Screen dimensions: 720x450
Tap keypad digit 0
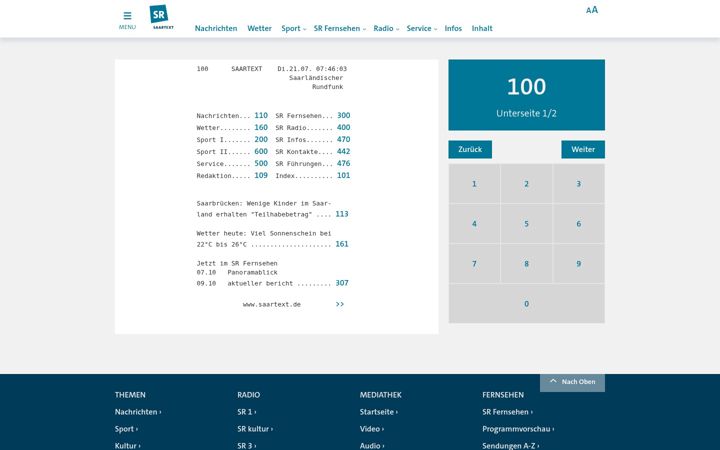coord(526,304)
